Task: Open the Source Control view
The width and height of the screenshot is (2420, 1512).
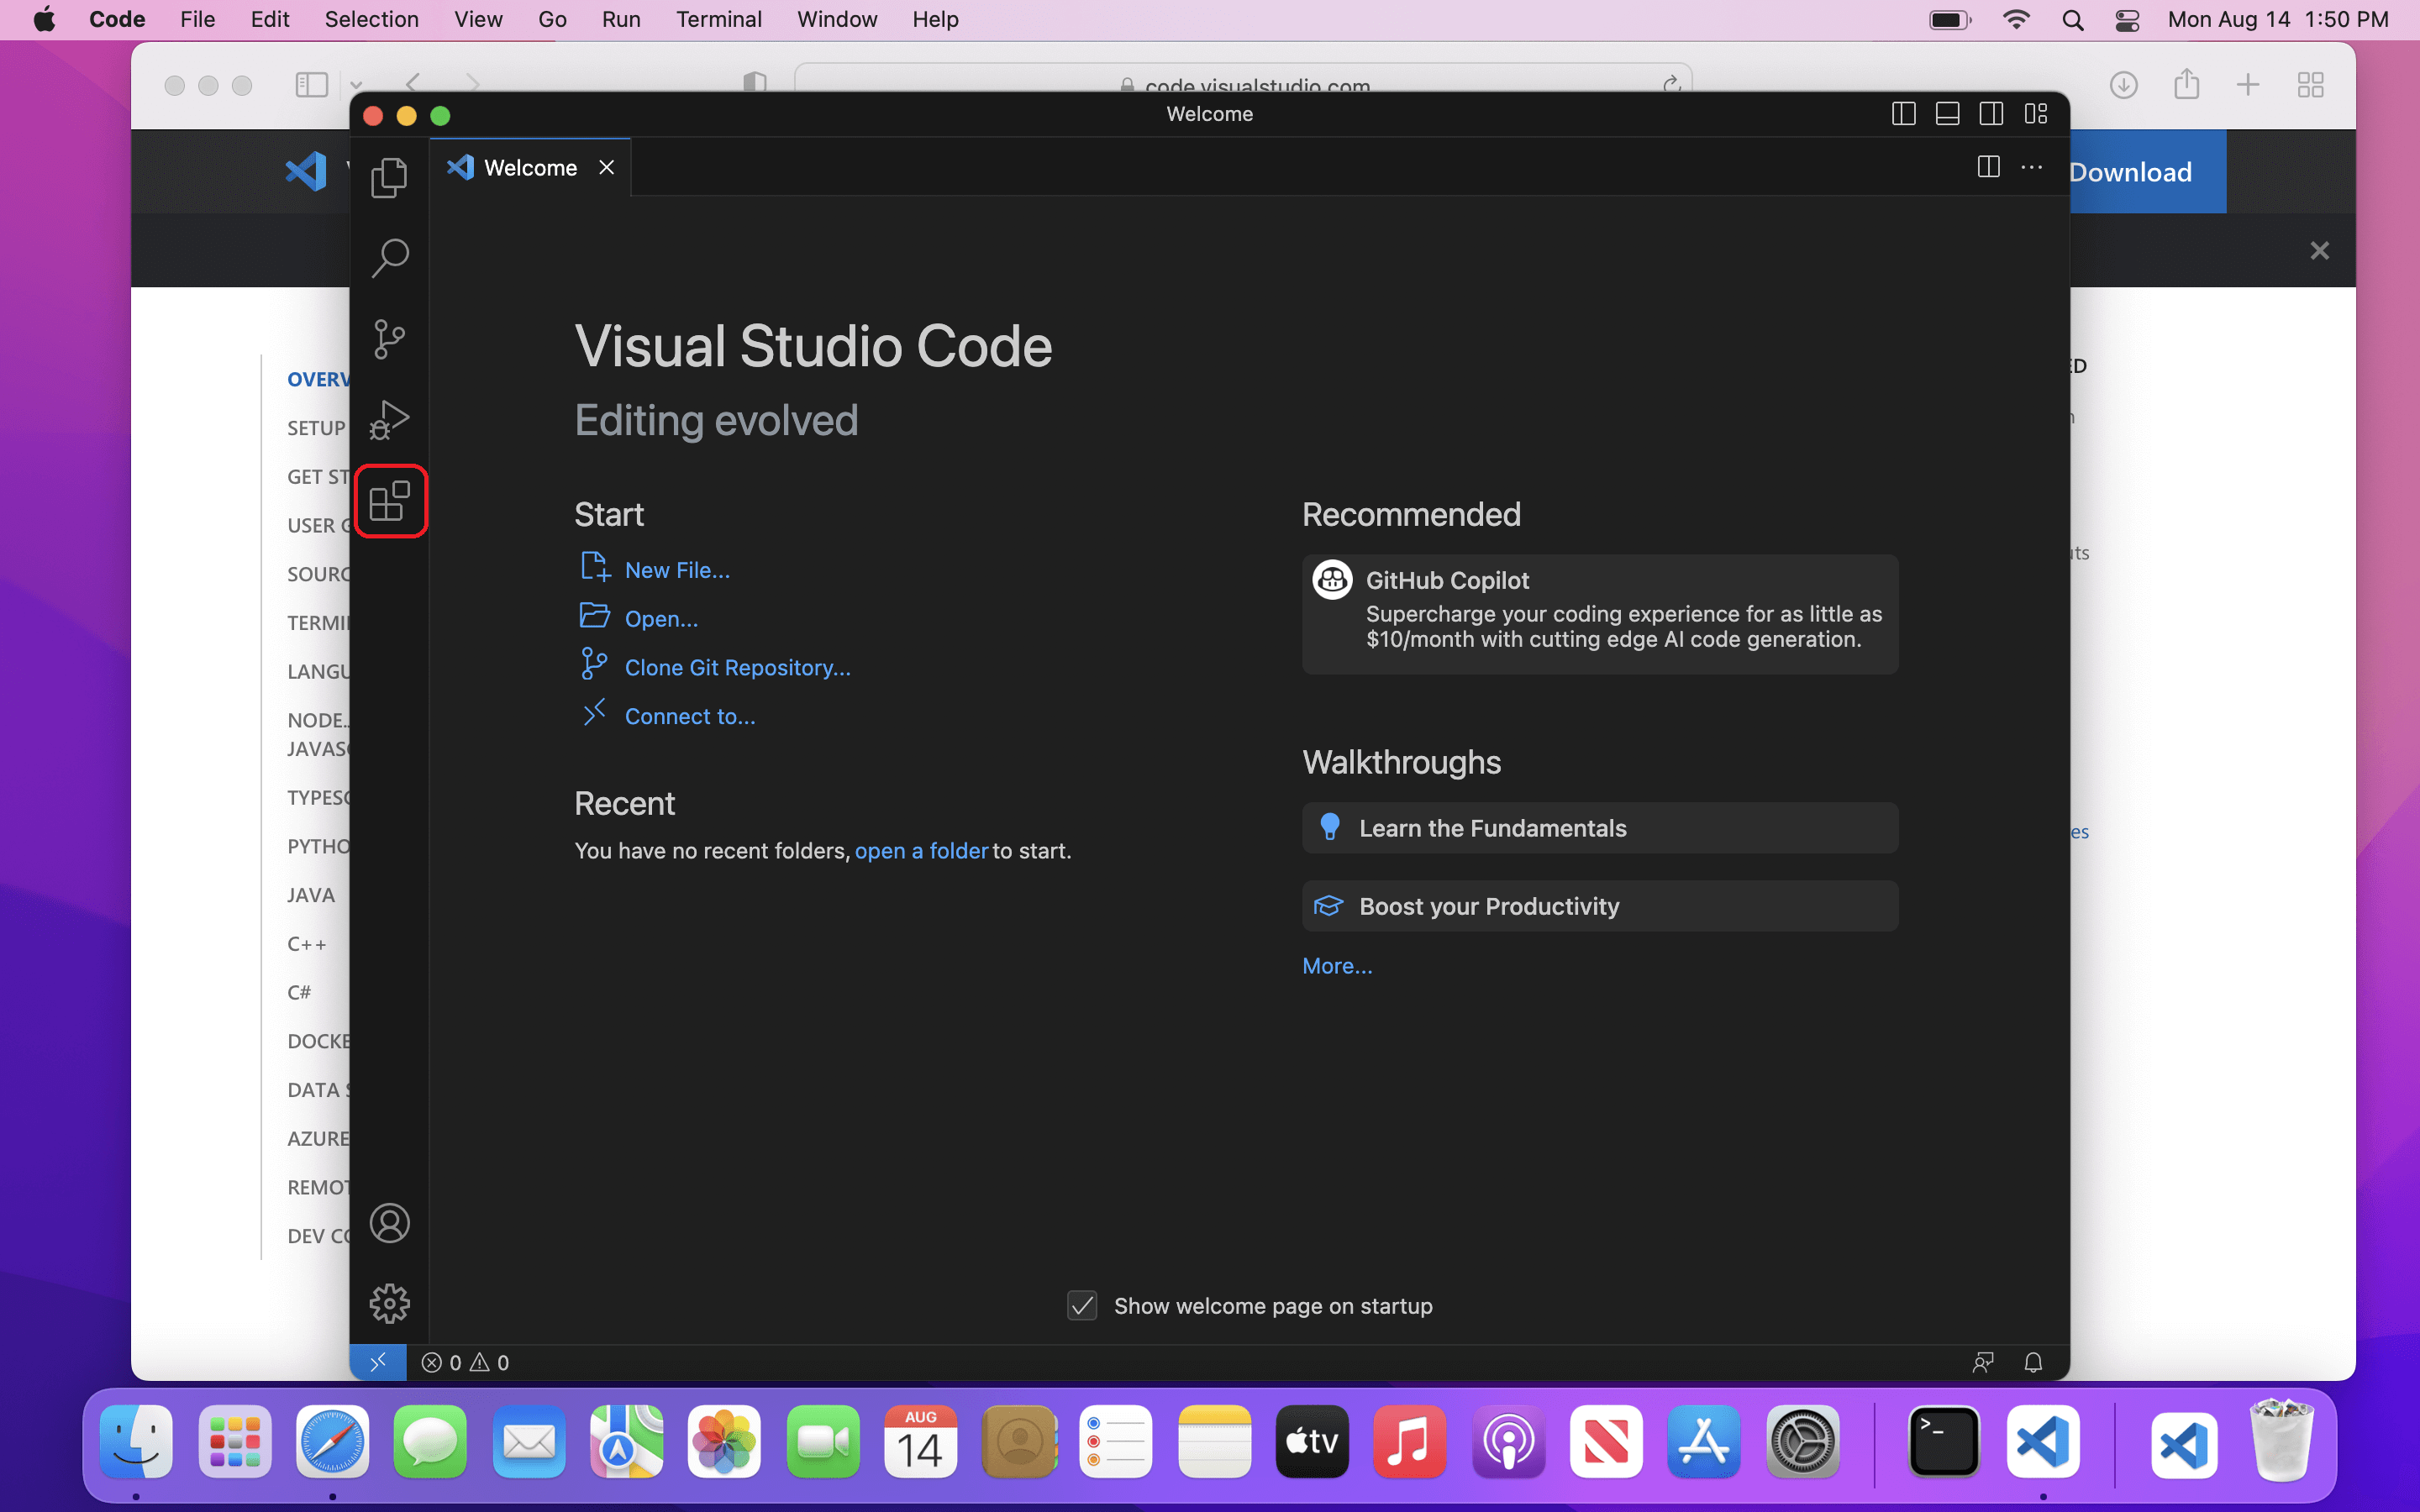Action: (389, 339)
